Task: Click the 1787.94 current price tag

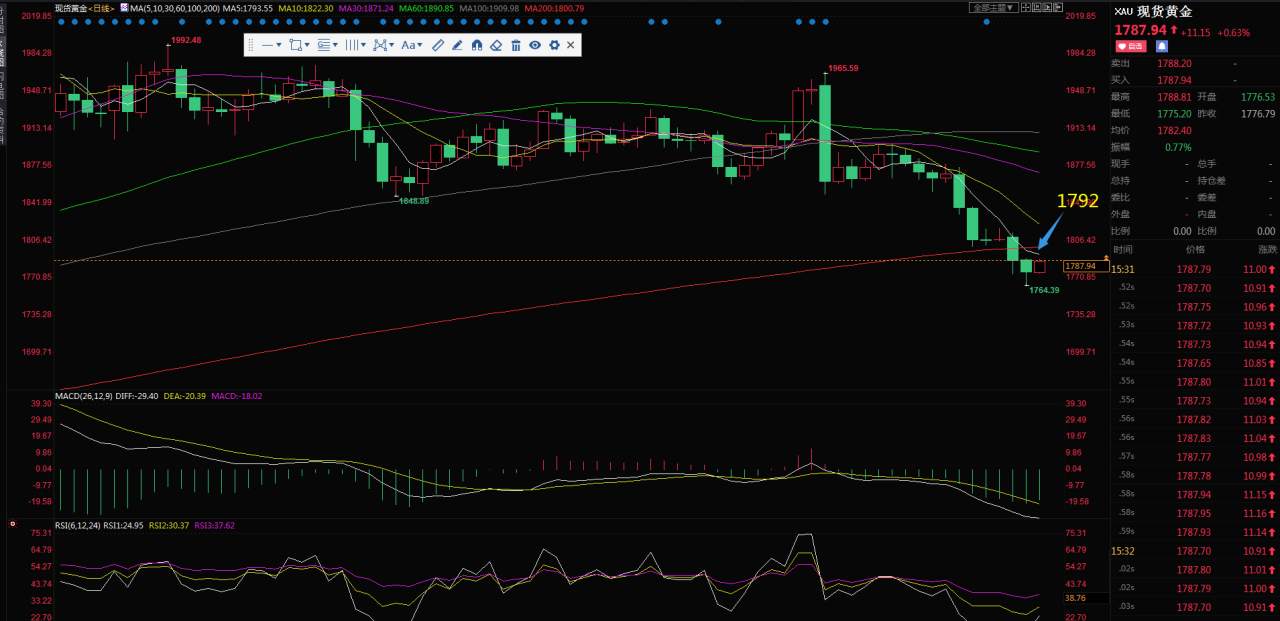Action: pos(1082,266)
